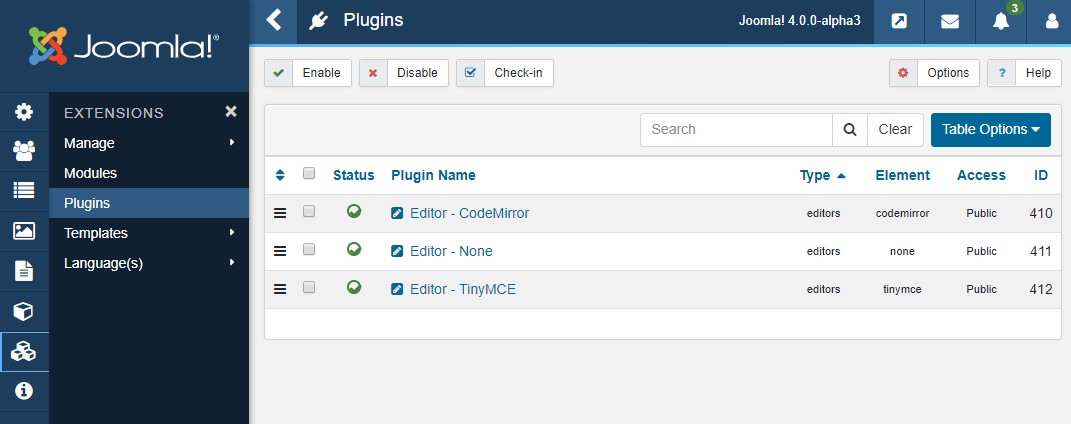
Task: Open Menus via the sidebar list icon
Action: tap(24, 190)
